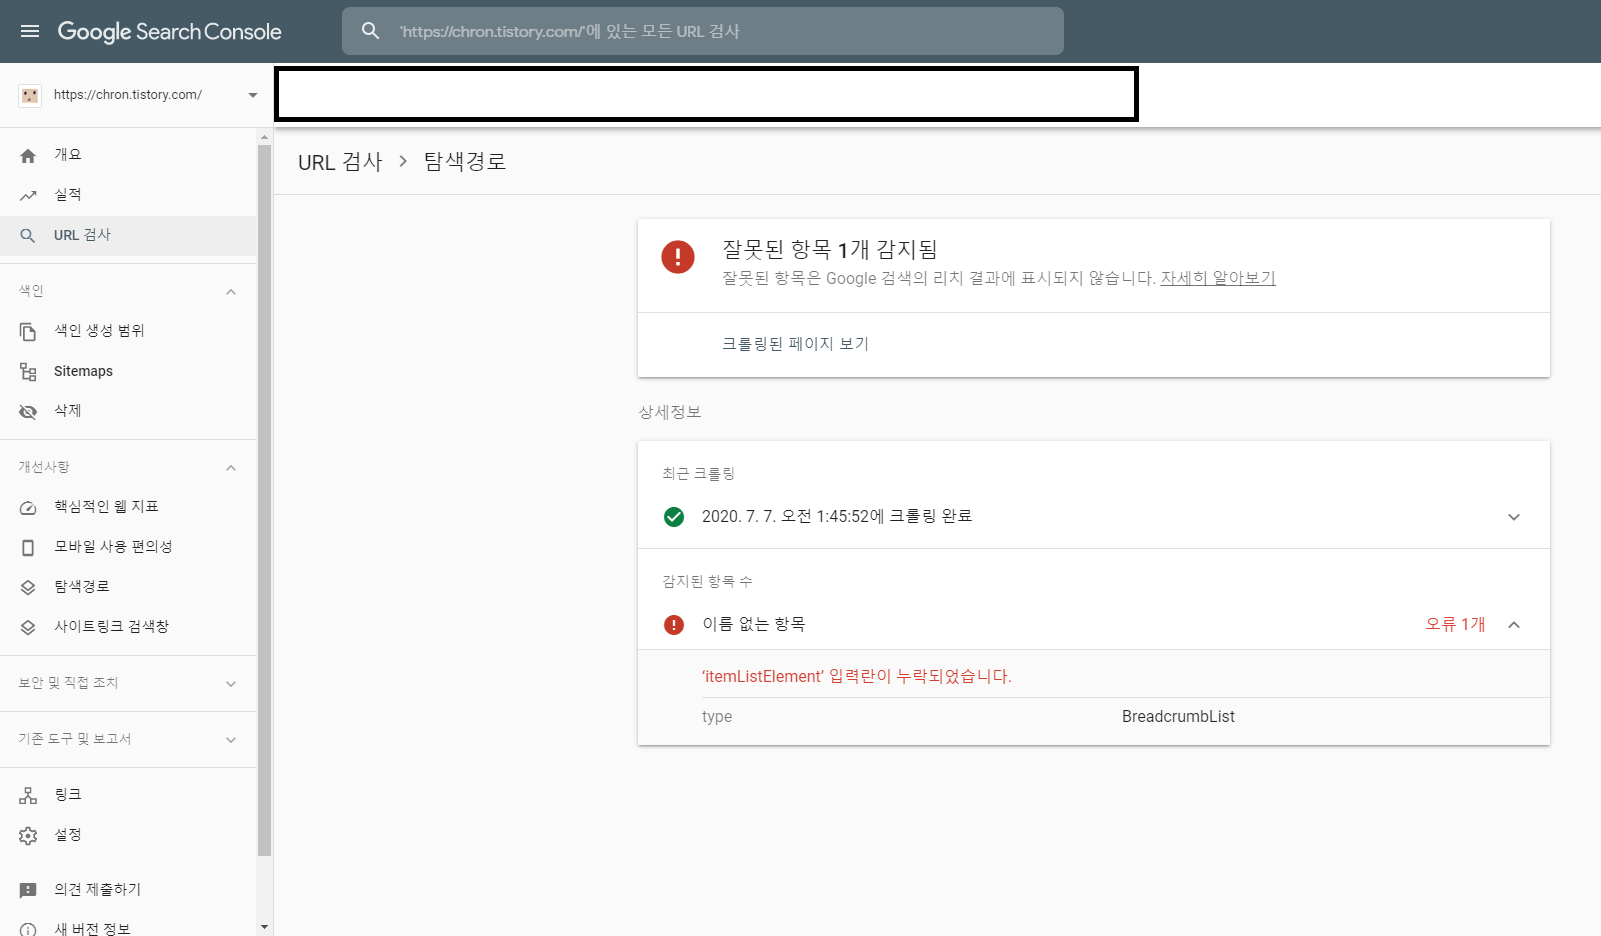The height and width of the screenshot is (936, 1601).
Task: Select URL 검사 in the sidebar
Action: click(128, 235)
